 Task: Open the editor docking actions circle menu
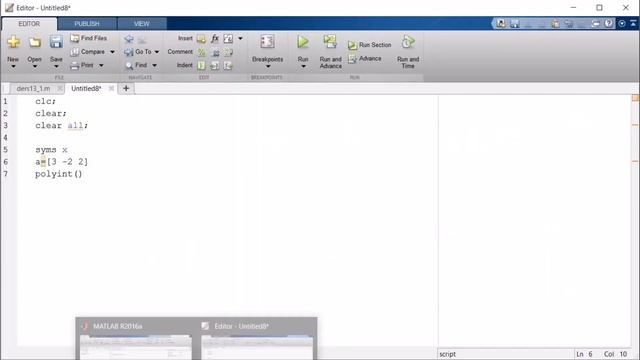click(x=622, y=24)
